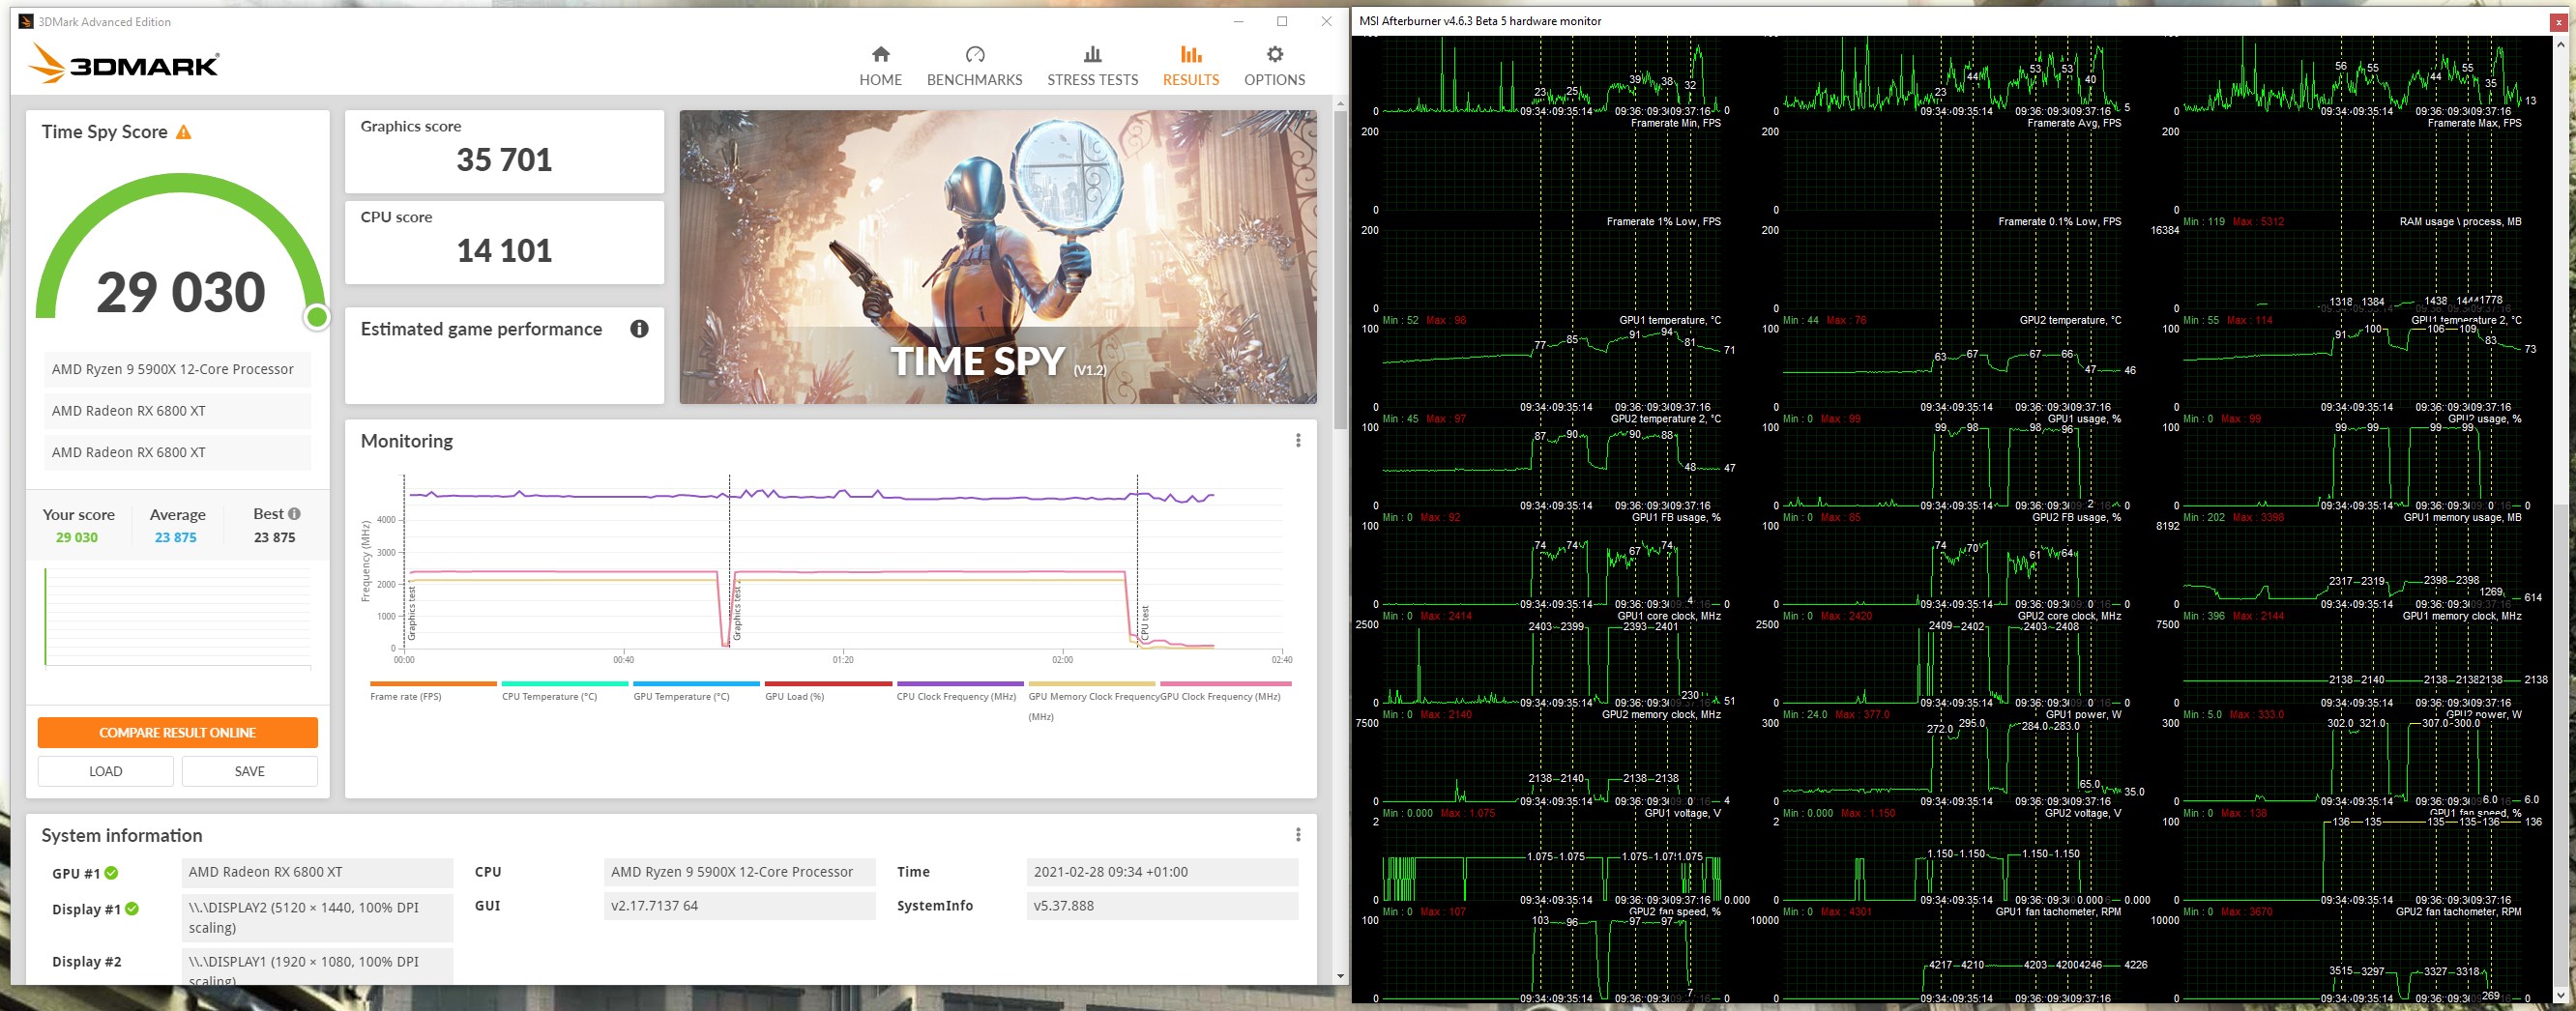Click the GPU2 fan tachometer, RPM graph label
The image size is (2576, 1011).
pyautogui.click(x=2459, y=912)
